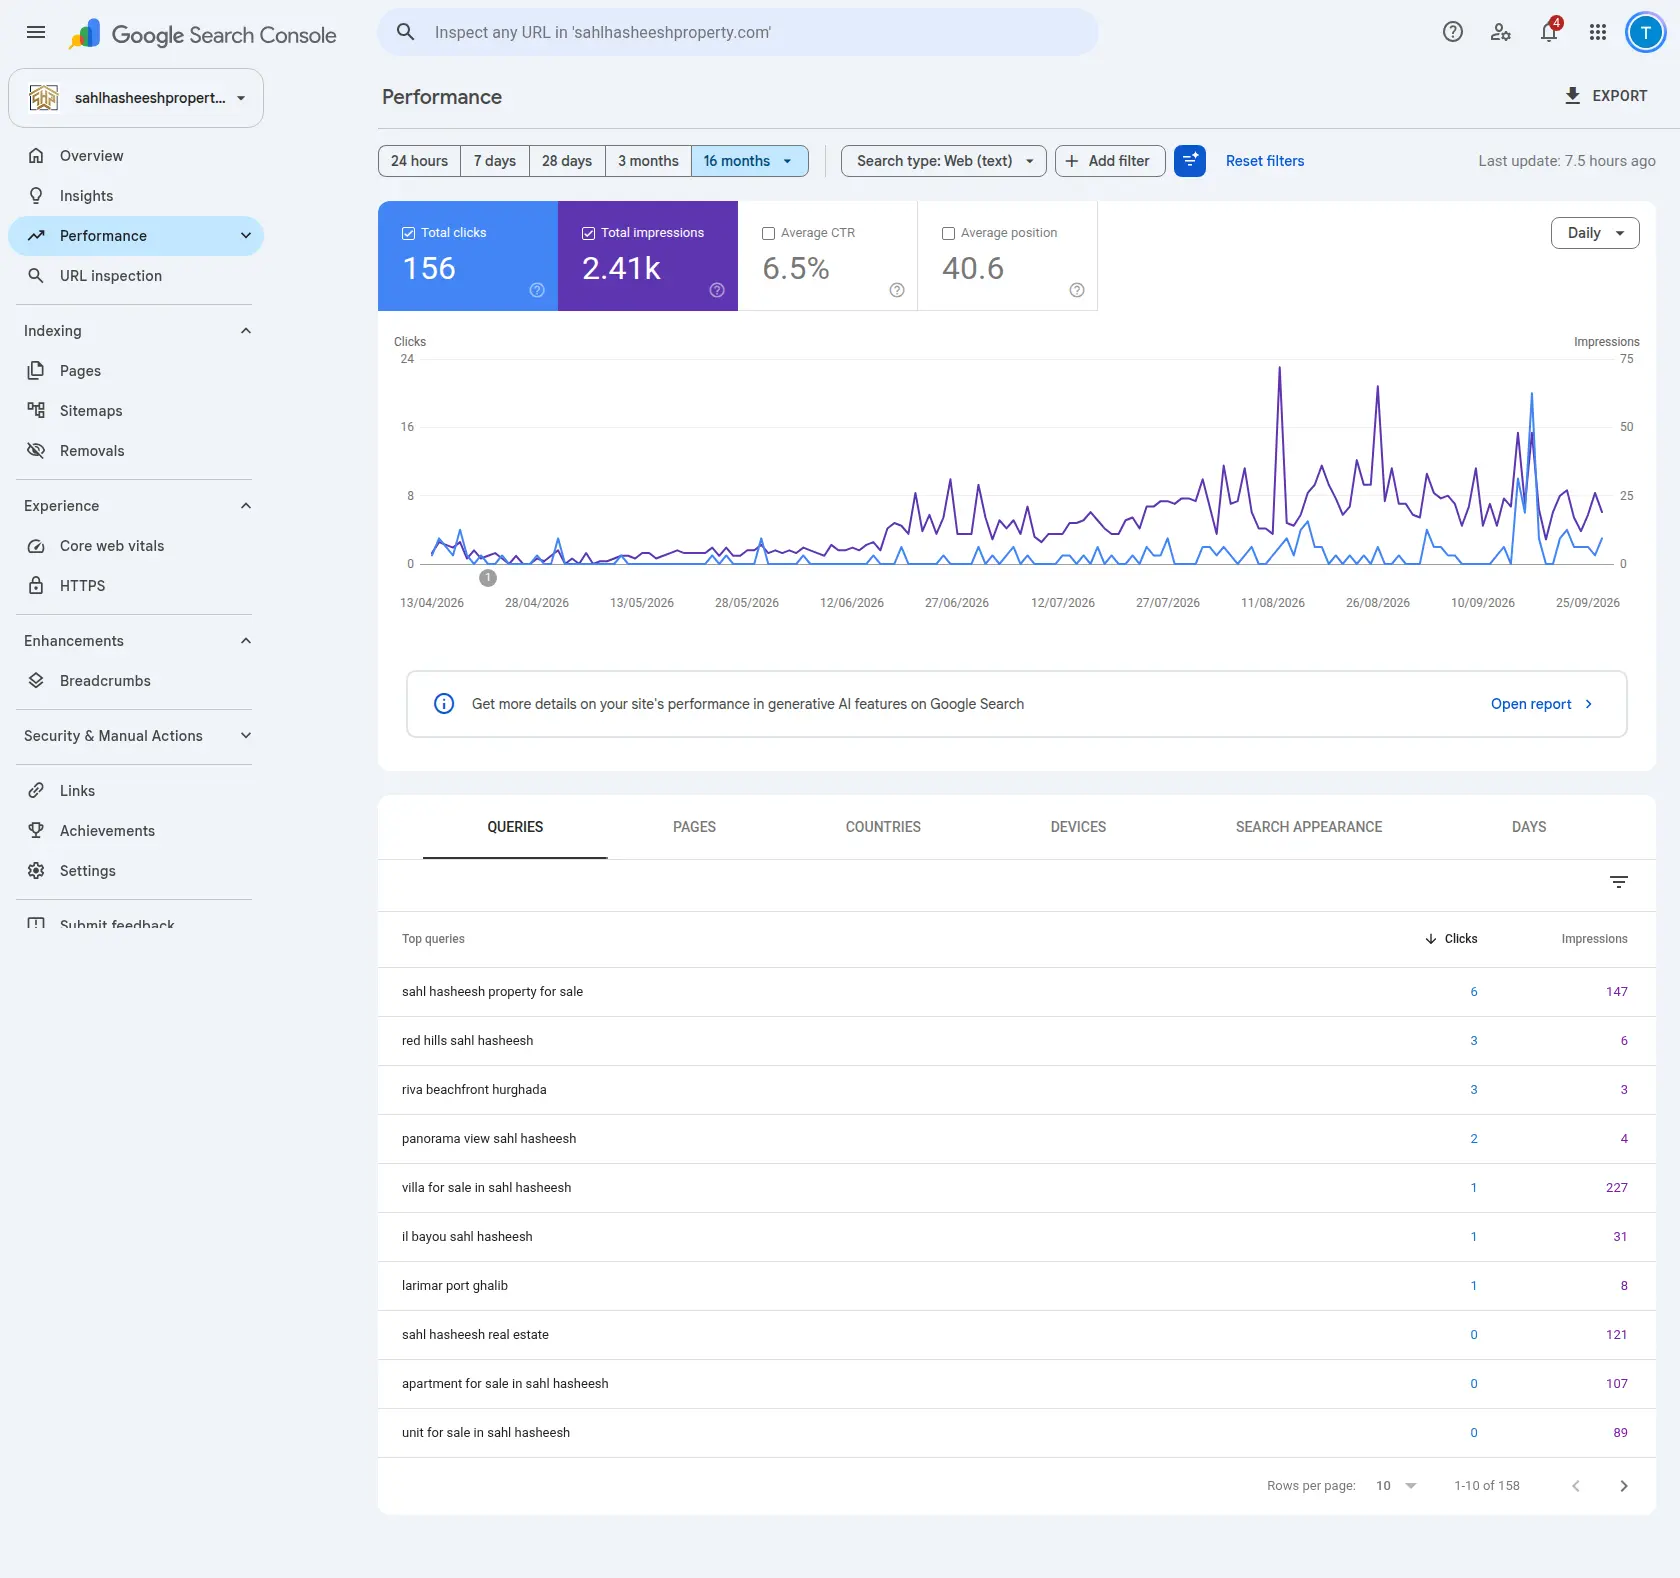
Task: Open users and permissions icon
Action: [x=1500, y=32]
